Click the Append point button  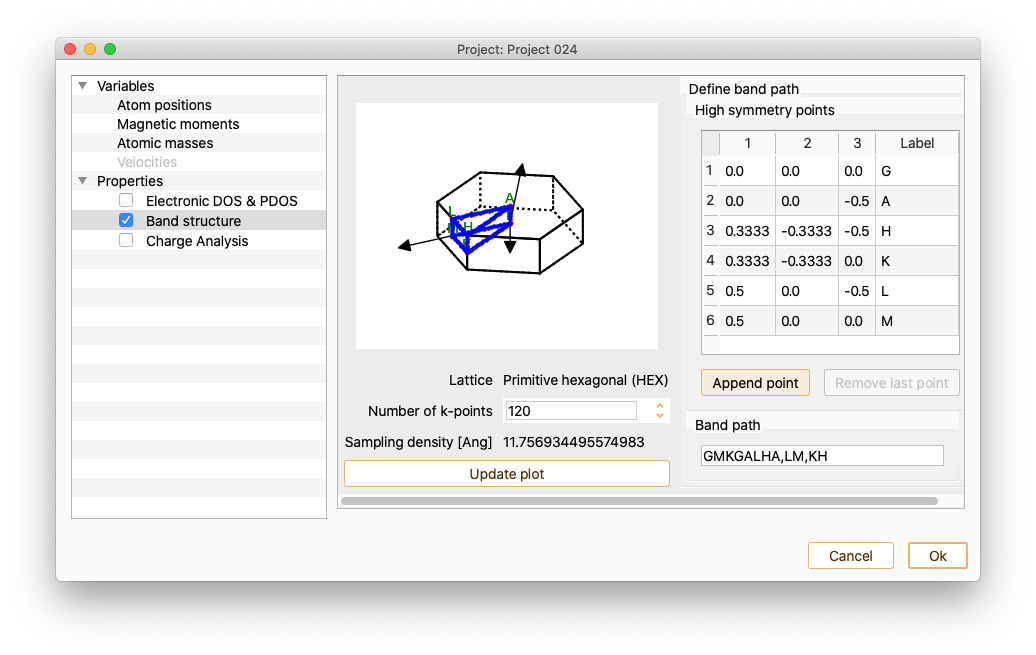pyautogui.click(x=755, y=383)
